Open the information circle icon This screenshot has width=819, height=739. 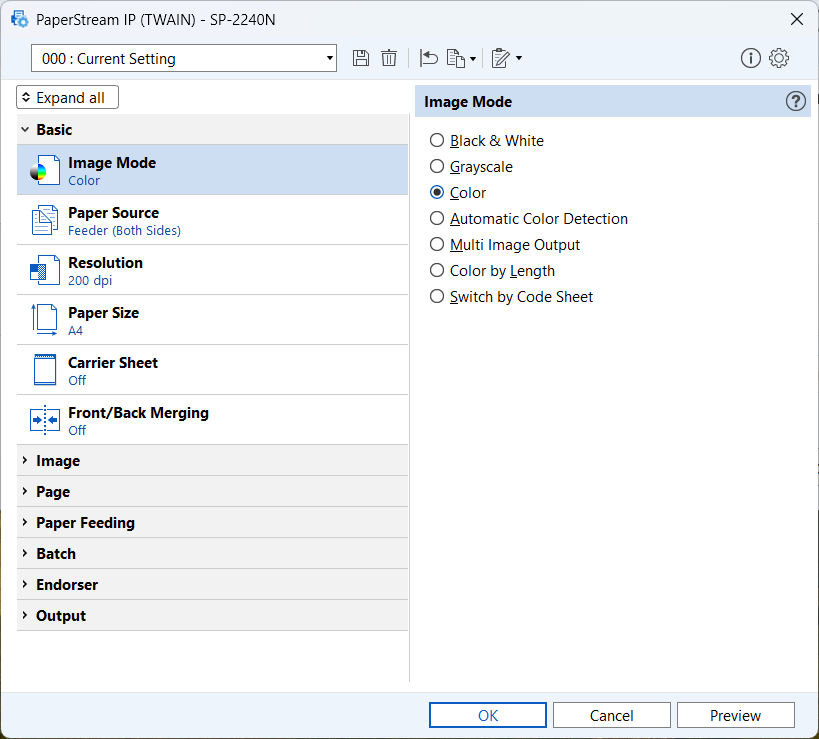pos(751,58)
